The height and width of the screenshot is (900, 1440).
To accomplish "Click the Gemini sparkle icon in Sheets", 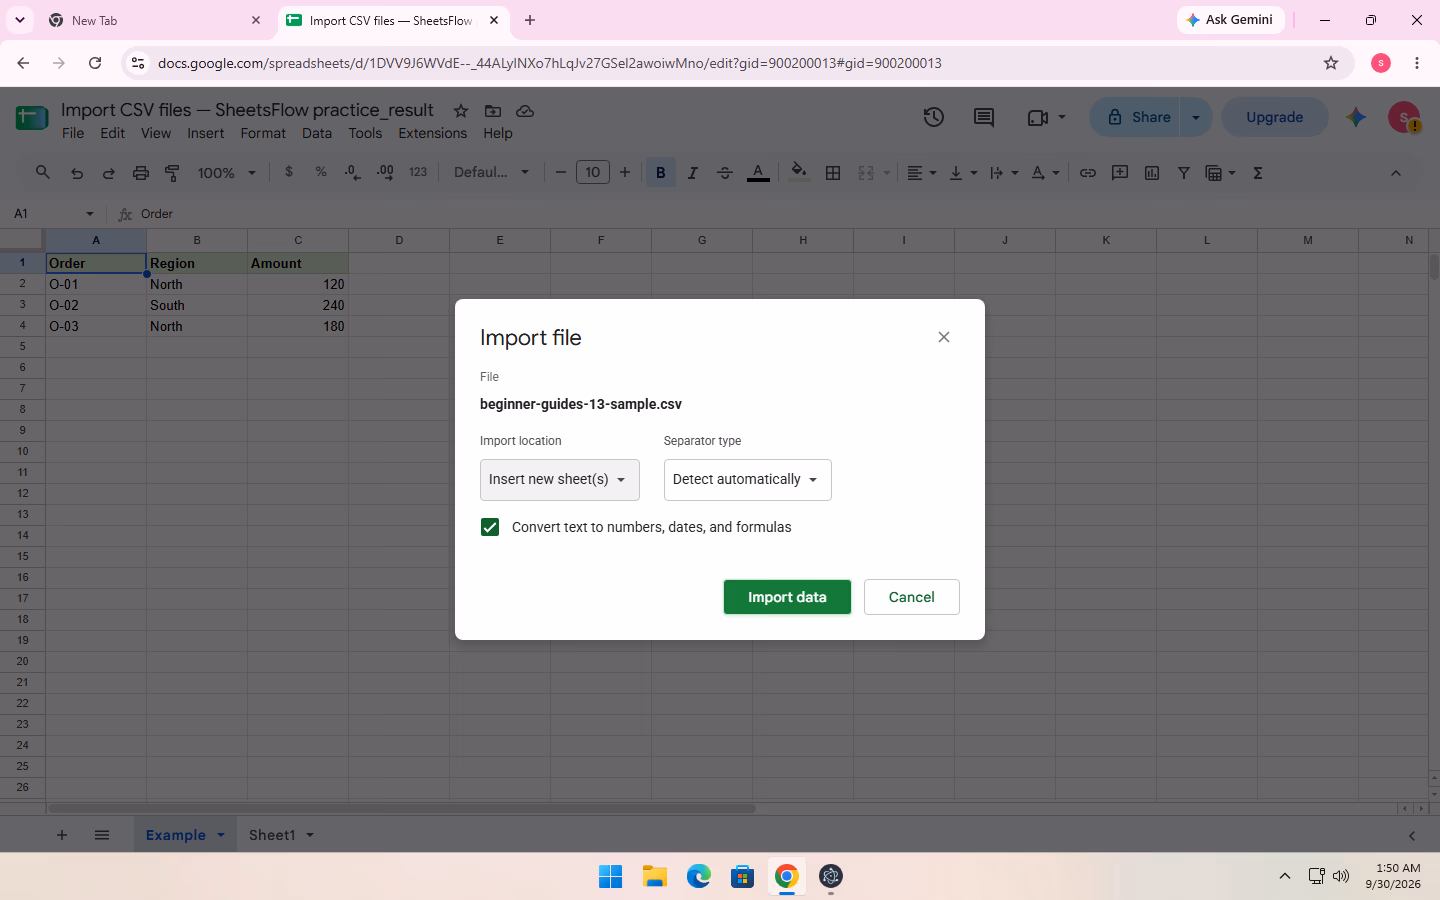I will point(1356,117).
